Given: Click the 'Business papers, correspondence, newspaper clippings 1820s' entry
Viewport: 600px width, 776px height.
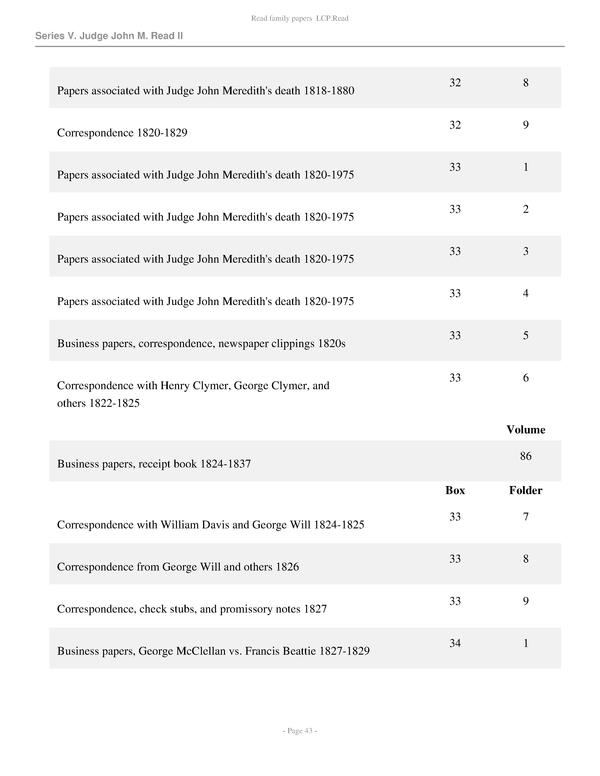Looking at the screenshot, I should tap(201, 343).
